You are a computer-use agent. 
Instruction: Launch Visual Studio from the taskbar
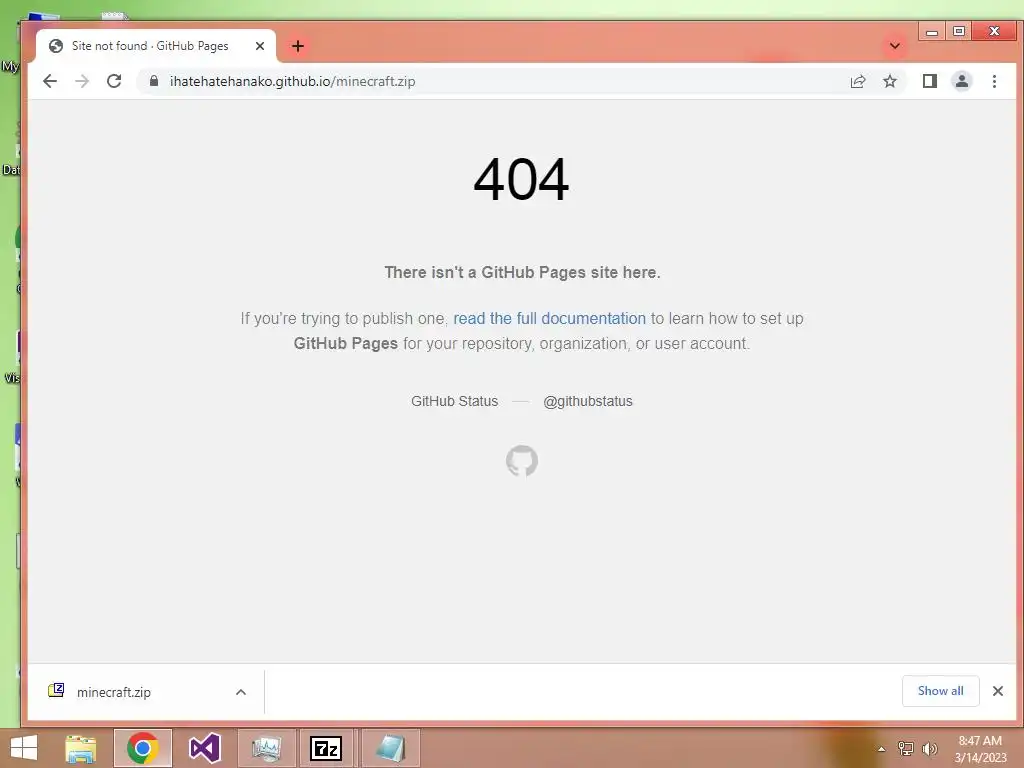click(204, 748)
